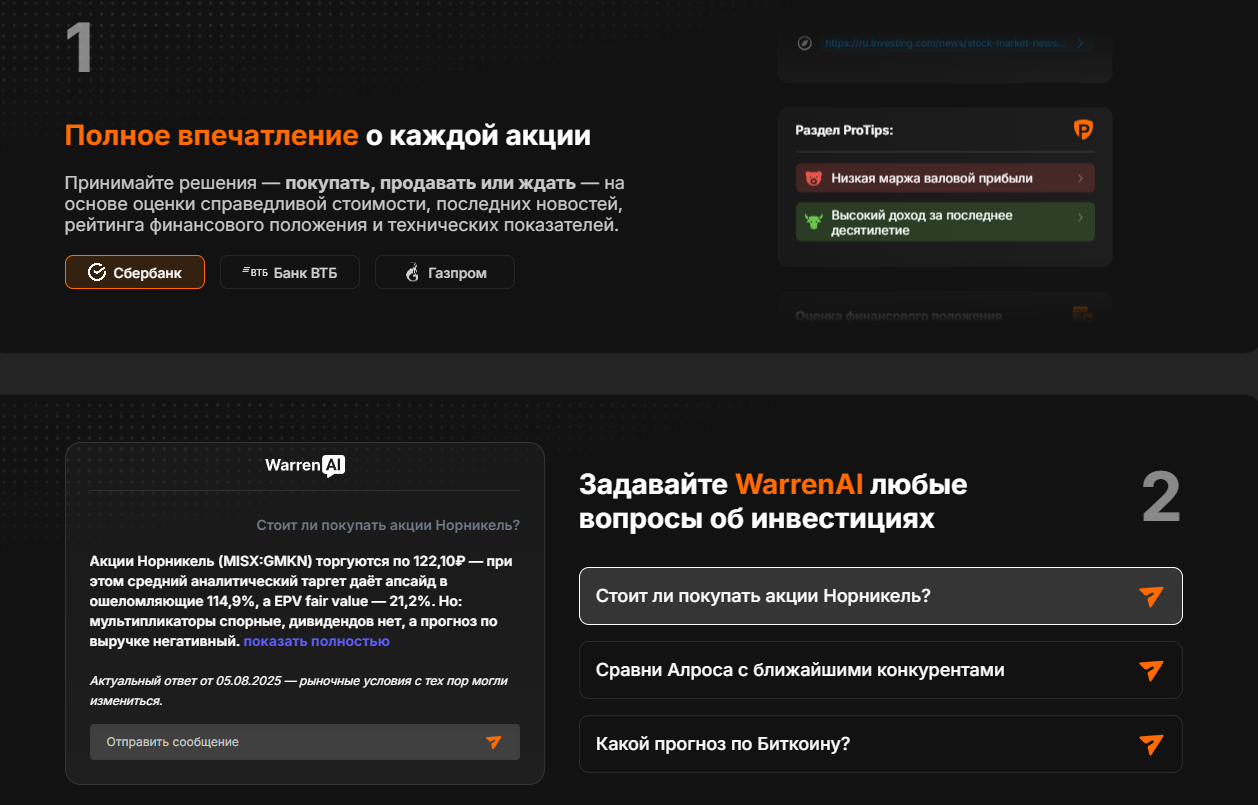Open the ru.investing.com news link

pos(946,44)
